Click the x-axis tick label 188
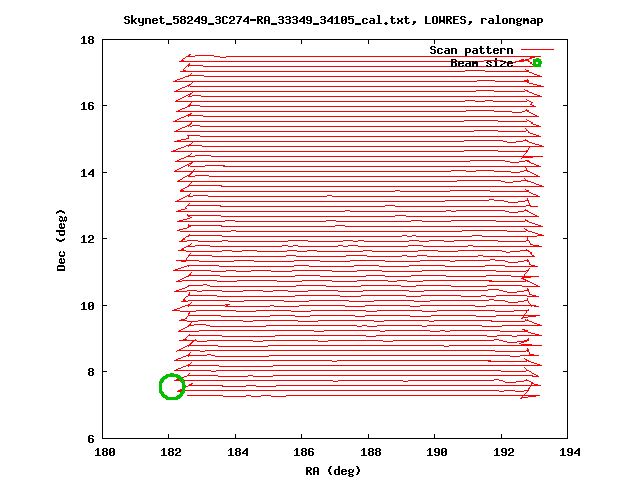Viewport: 640px width, 480px height. [x=371, y=452]
